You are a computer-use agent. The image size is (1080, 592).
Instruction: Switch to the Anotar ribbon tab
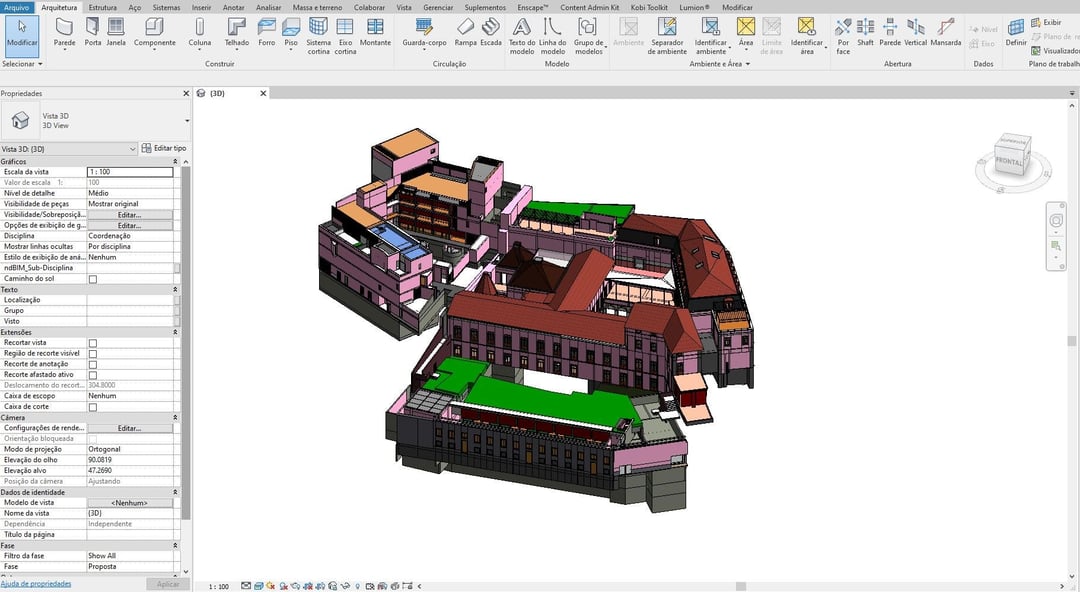point(233,8)
